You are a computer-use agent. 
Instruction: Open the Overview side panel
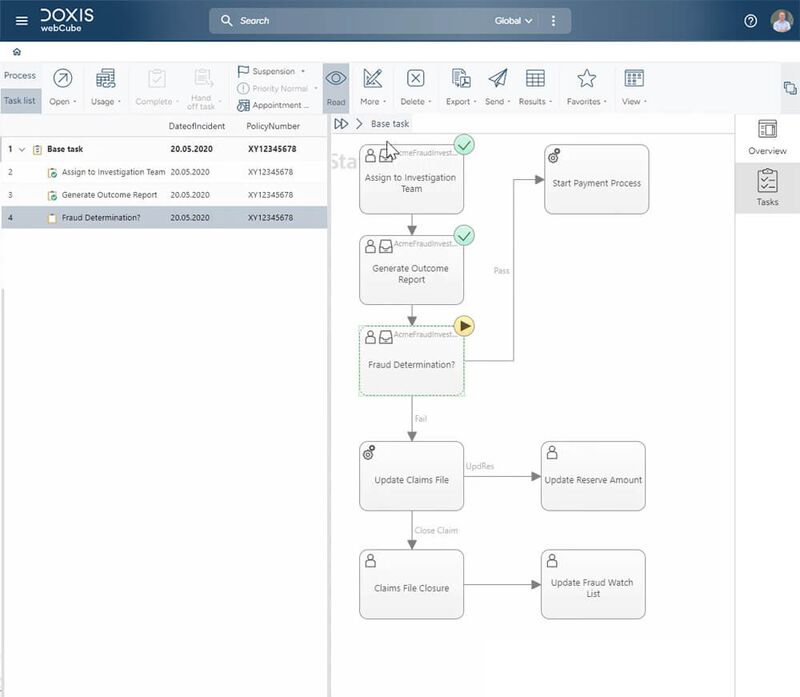pyautogui.click(x=767, y=136)
